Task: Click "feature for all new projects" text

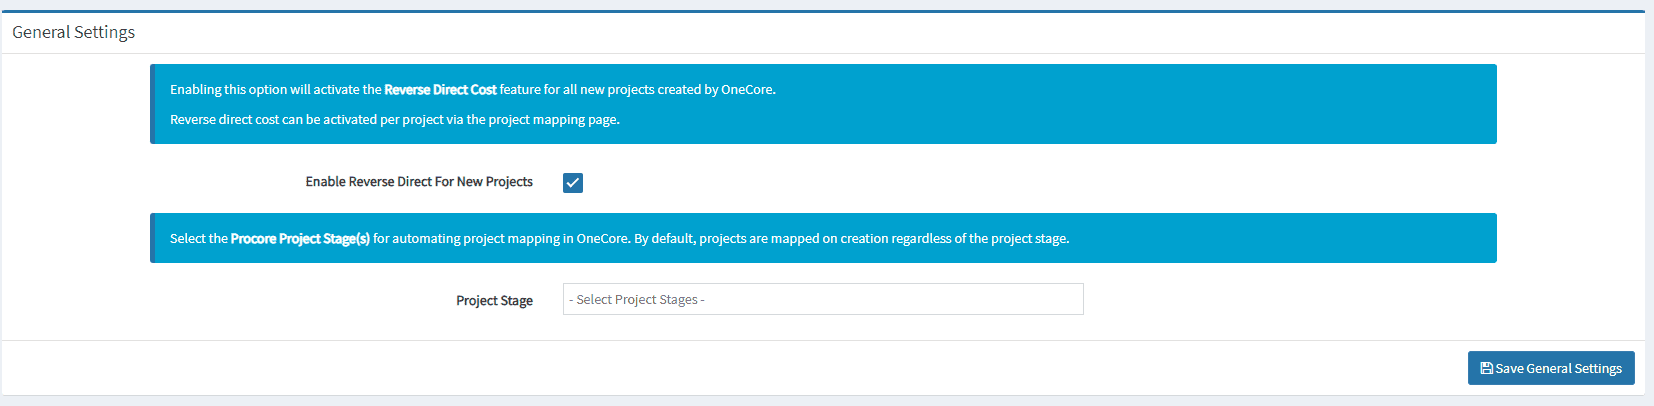Action: click(x=576, y=90)
